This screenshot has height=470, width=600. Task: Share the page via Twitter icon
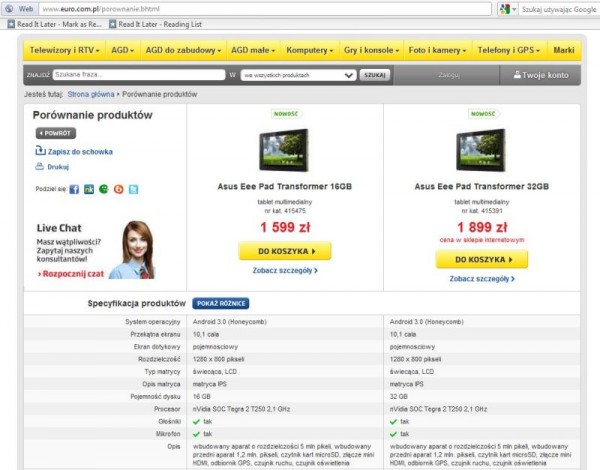click(133, 189)
